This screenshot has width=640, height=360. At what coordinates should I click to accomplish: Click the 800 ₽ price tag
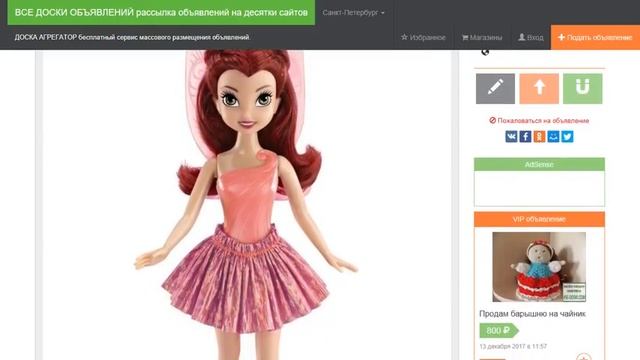click(498, 331)
